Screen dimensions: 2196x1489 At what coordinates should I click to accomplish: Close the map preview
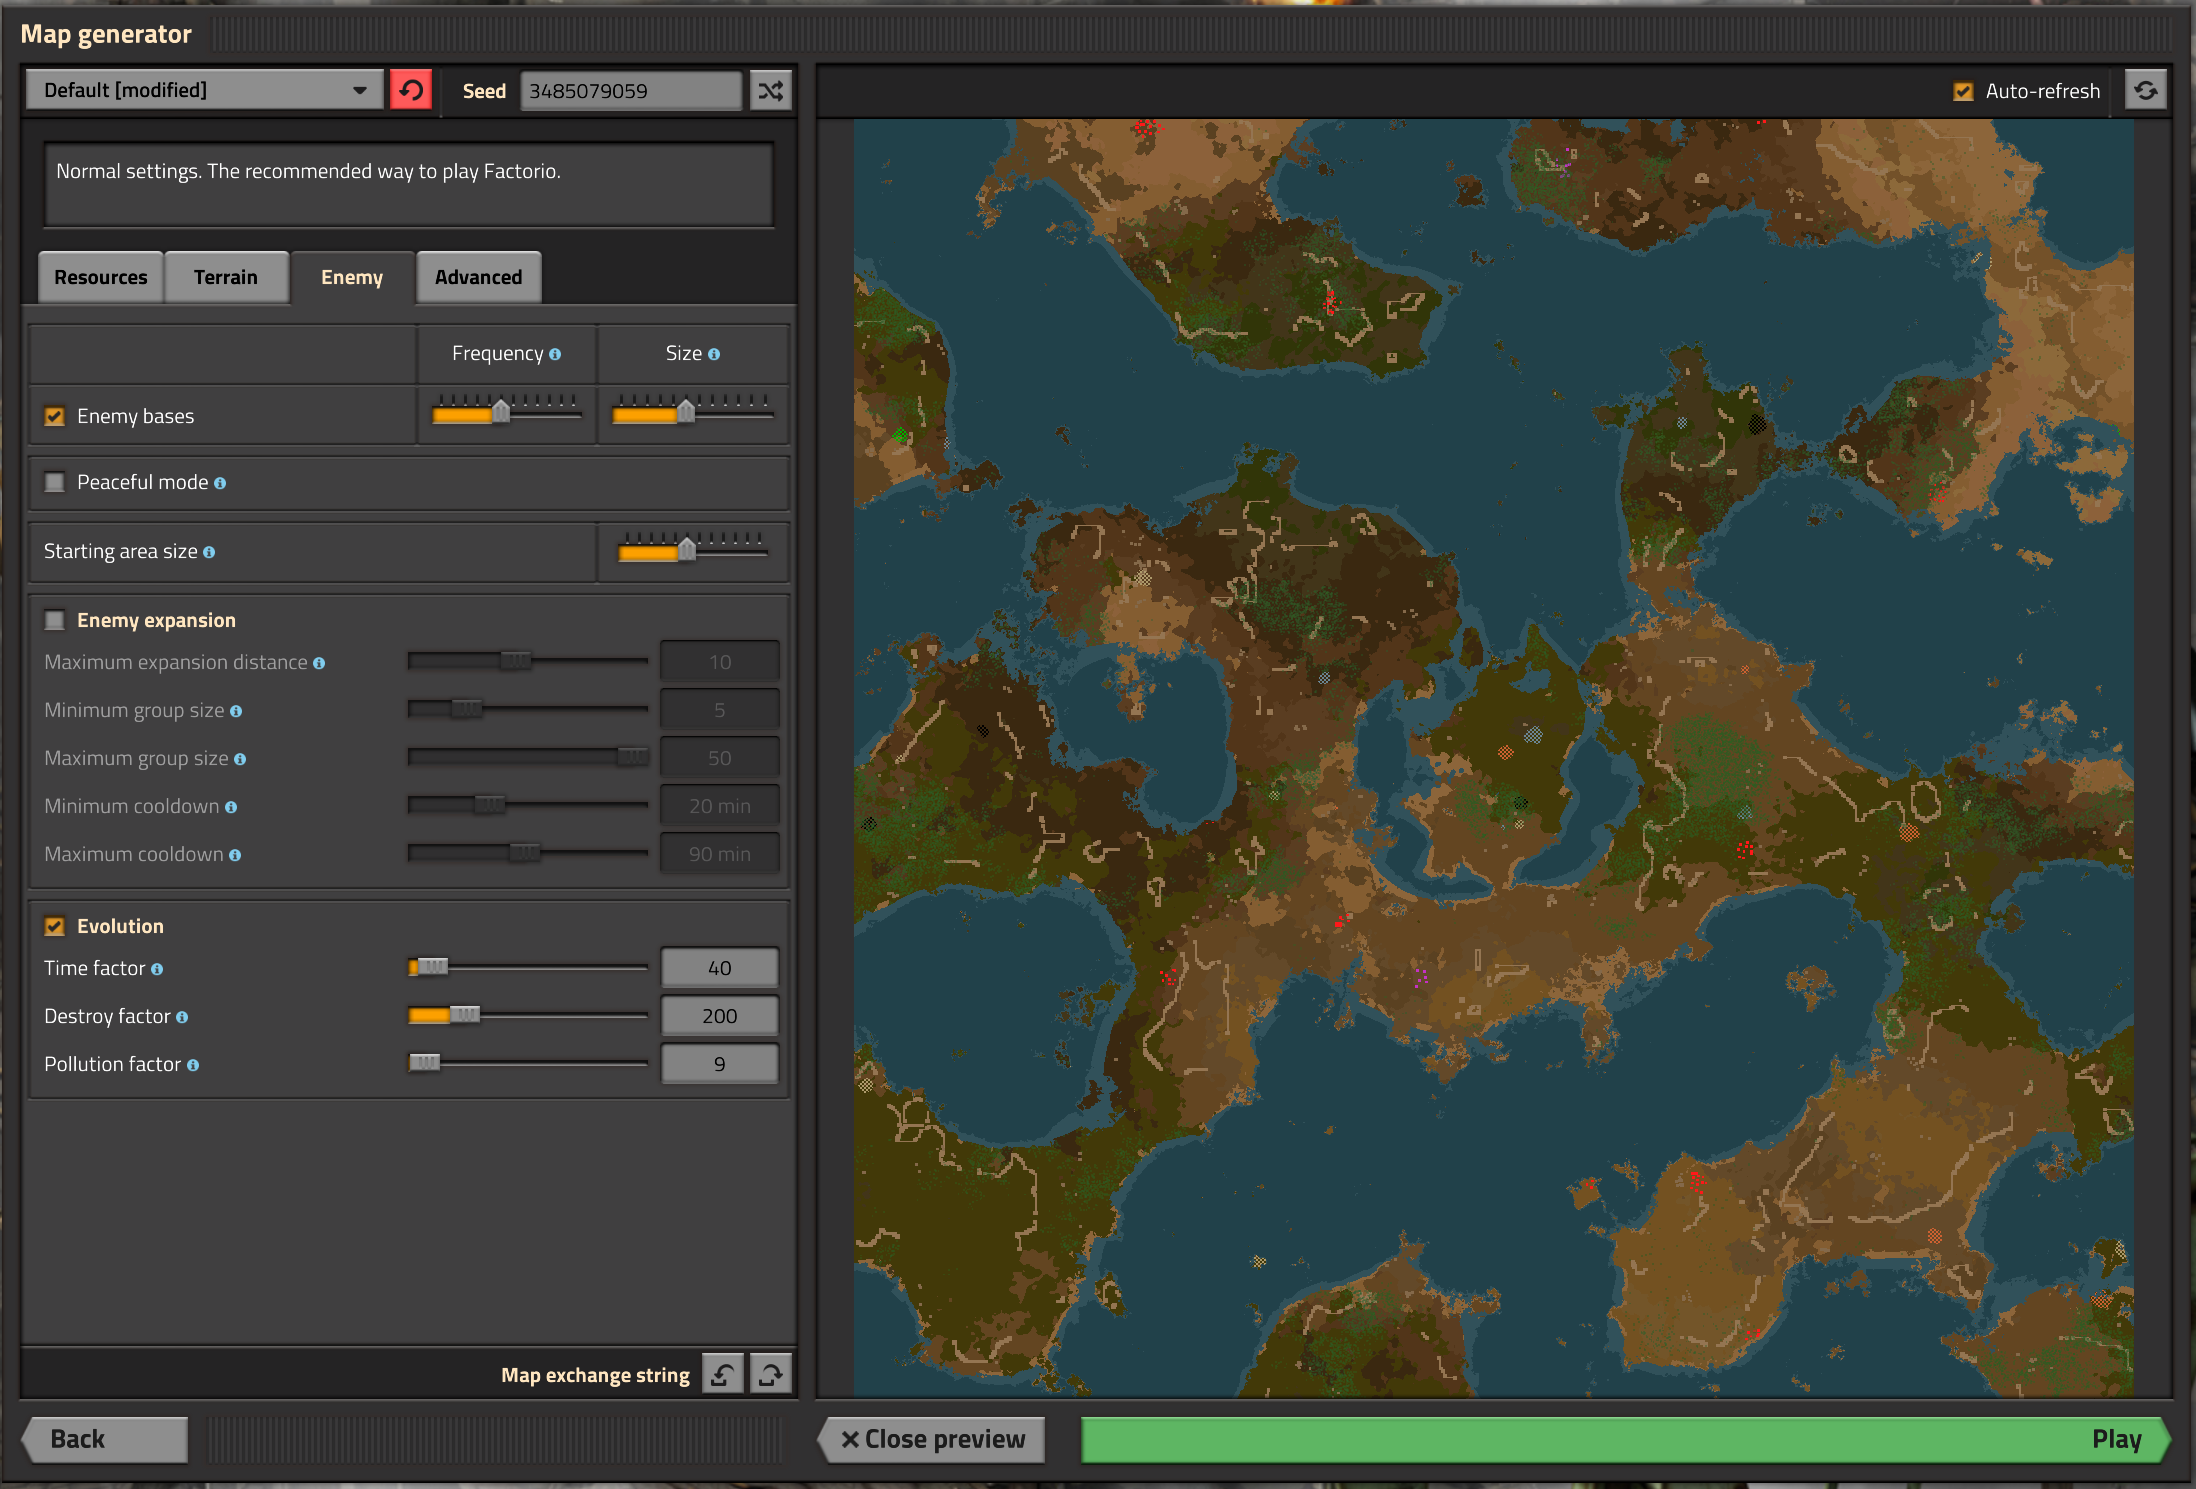(932, 1439)
